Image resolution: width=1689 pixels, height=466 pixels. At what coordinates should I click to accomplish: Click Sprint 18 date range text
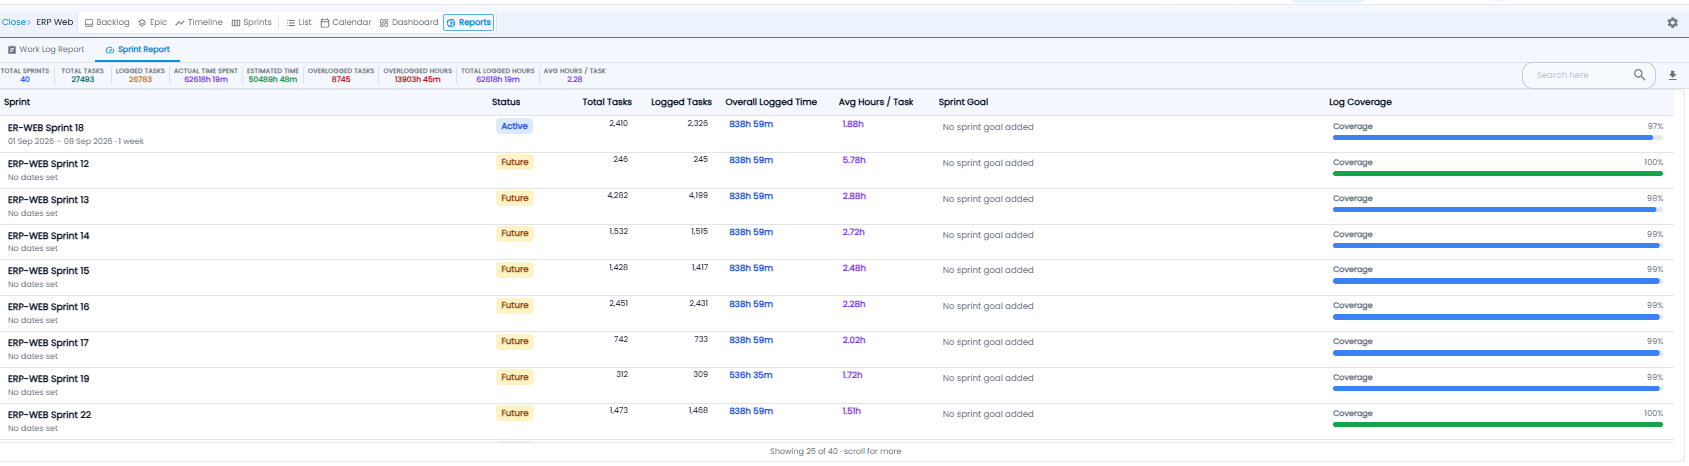[76, 142]
